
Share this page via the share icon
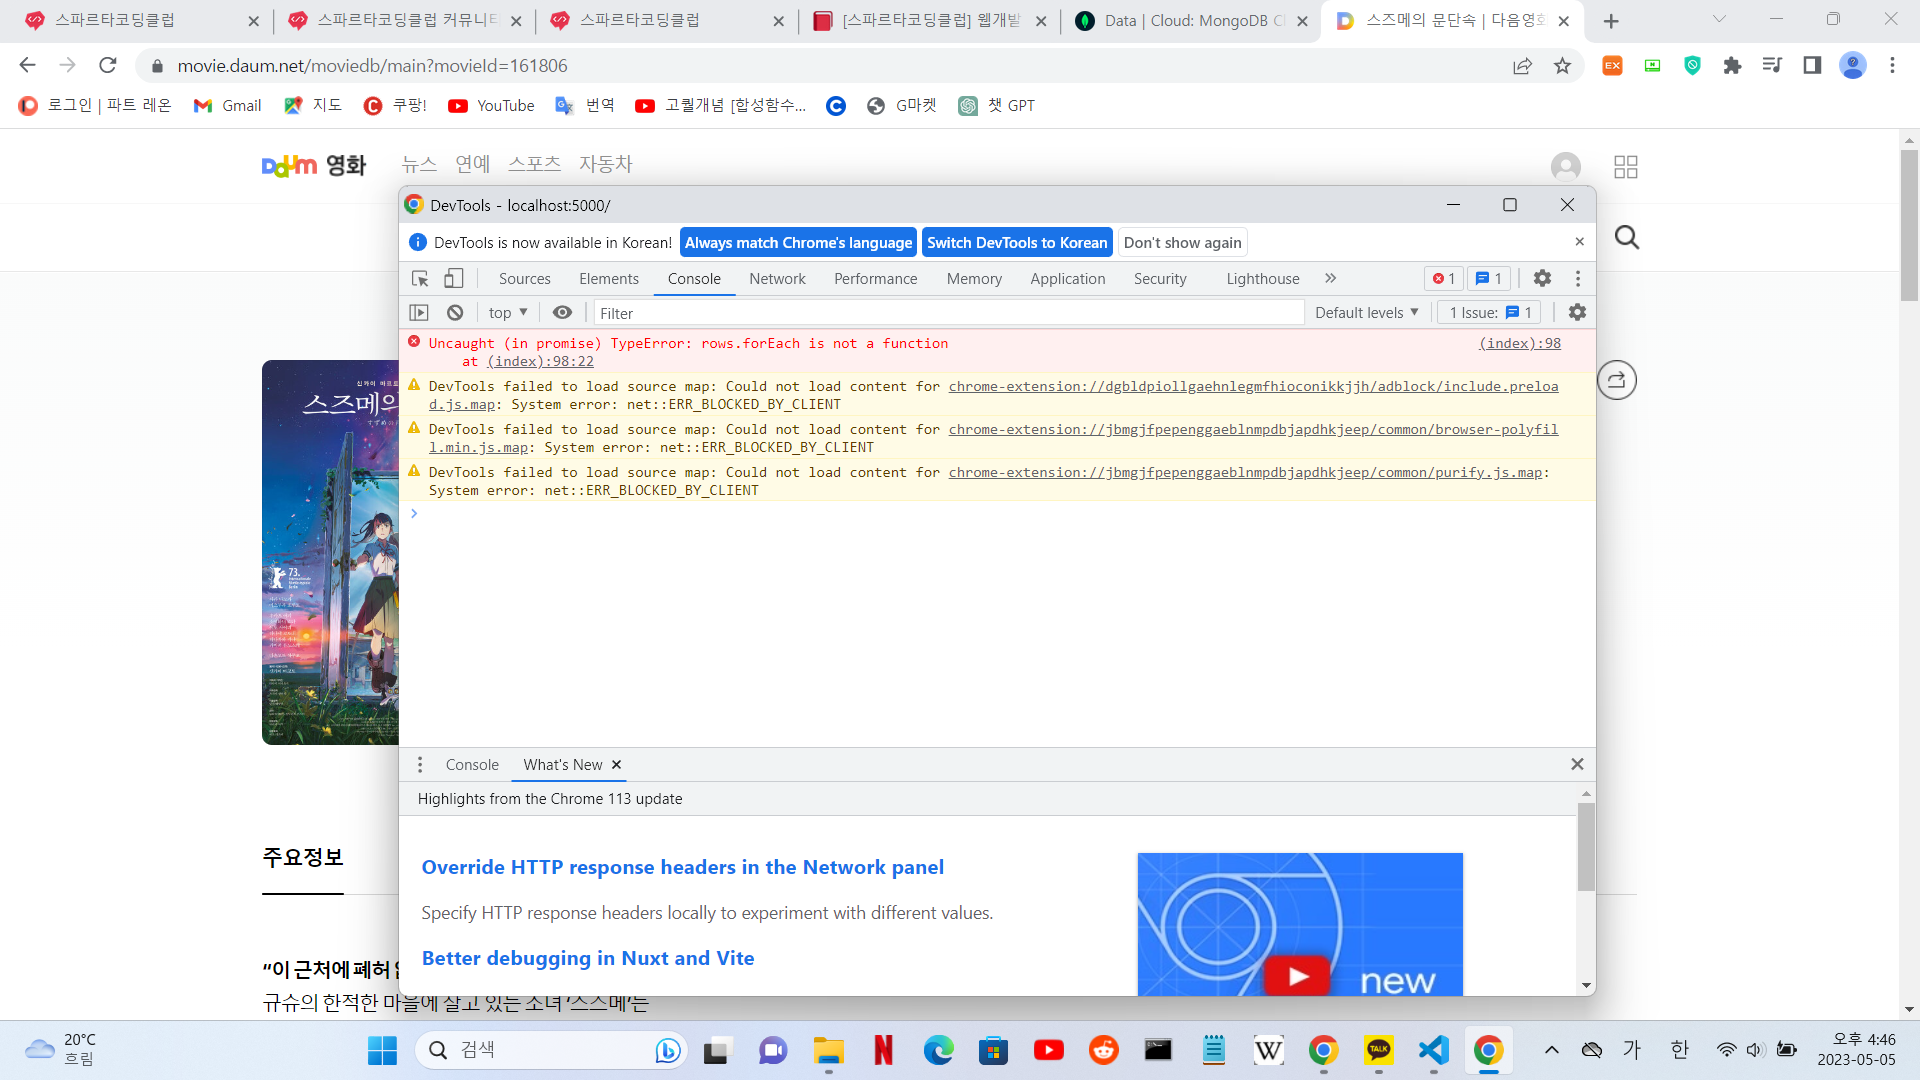coord(1522,66)
